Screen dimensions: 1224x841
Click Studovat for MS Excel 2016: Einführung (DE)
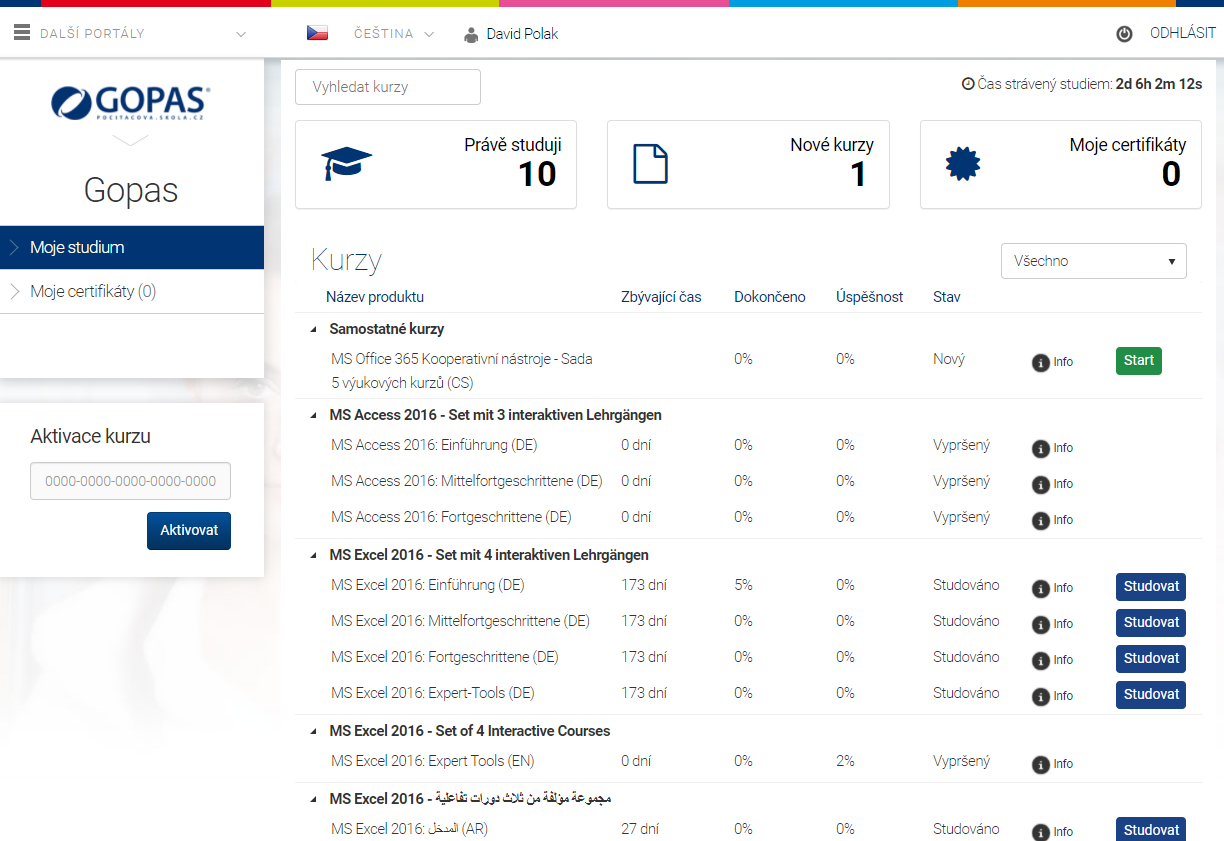(x=1151, y=587)
